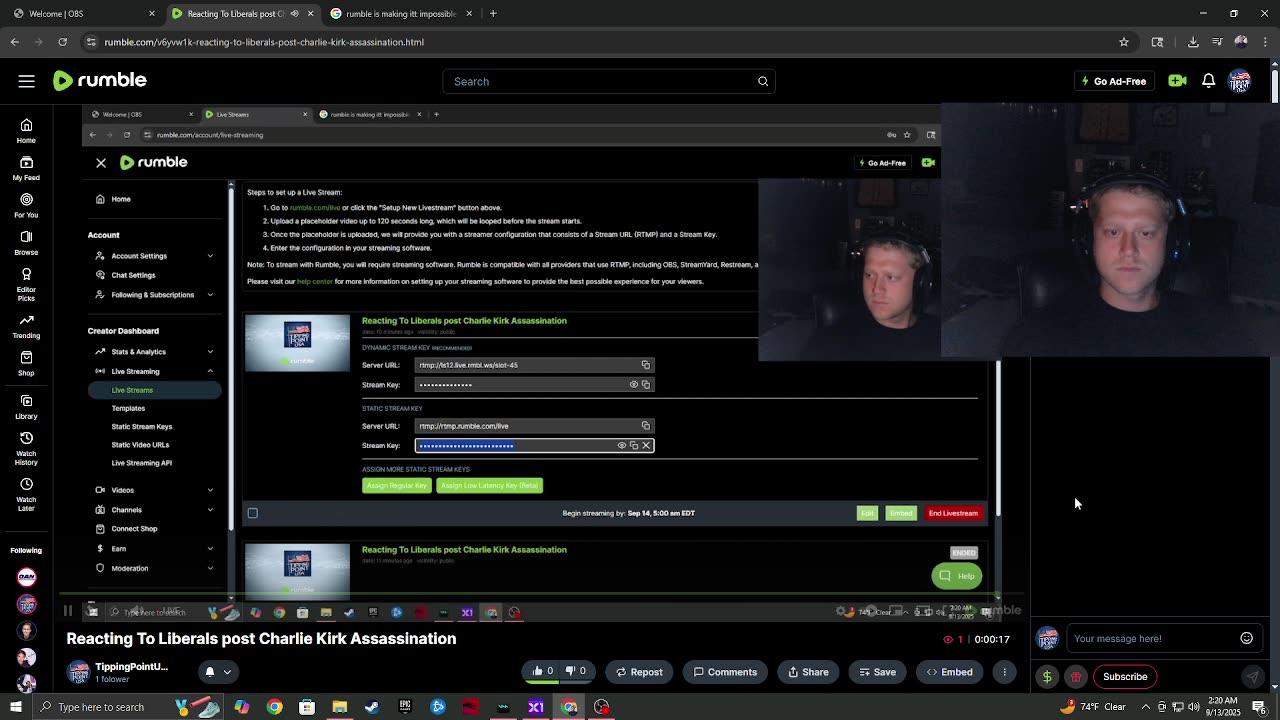Open browser downloads icon

[1193, 42]
